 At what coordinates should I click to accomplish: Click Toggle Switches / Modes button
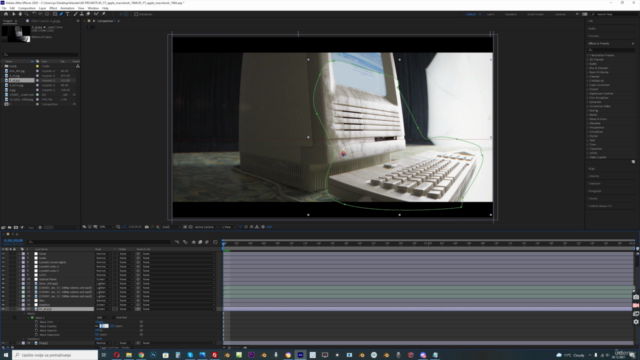point(114,348)
